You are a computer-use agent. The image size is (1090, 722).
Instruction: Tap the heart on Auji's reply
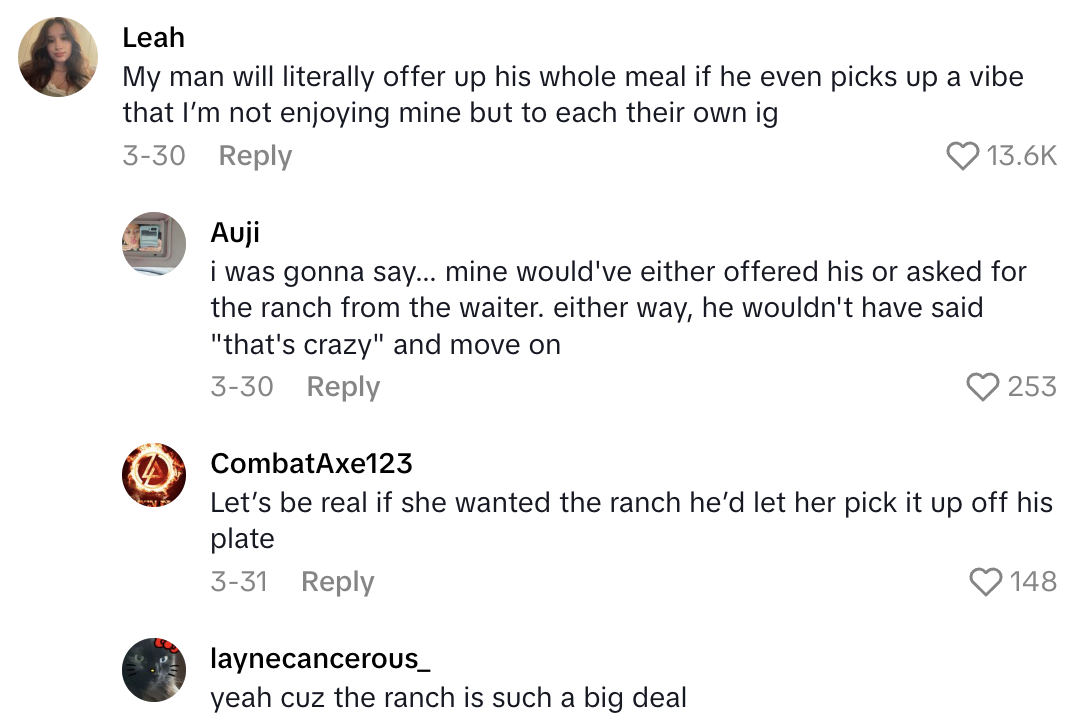(984, 387)
